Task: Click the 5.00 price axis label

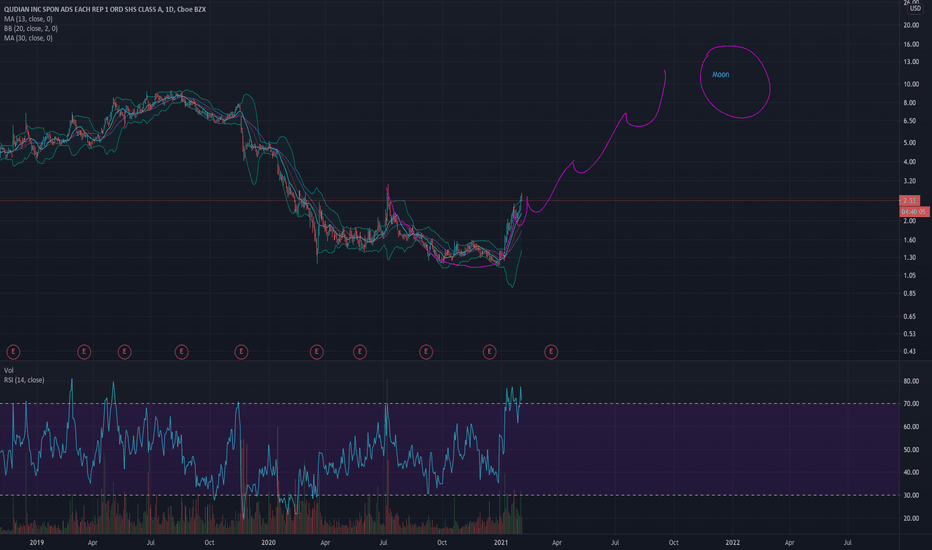Action: [909, 143]
